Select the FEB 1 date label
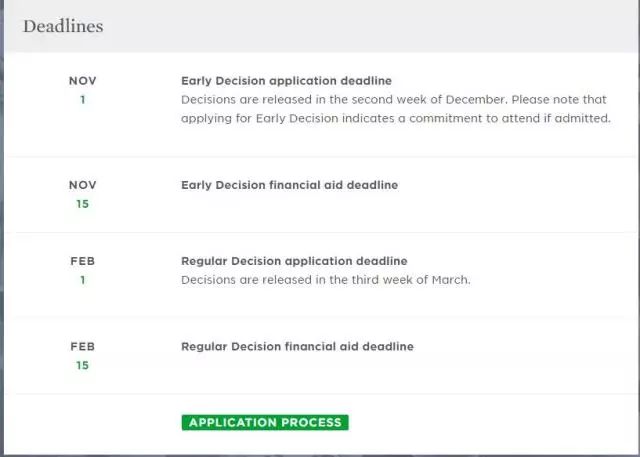The width and height of the screenshot is (640, 457). [x=82, y=271]
